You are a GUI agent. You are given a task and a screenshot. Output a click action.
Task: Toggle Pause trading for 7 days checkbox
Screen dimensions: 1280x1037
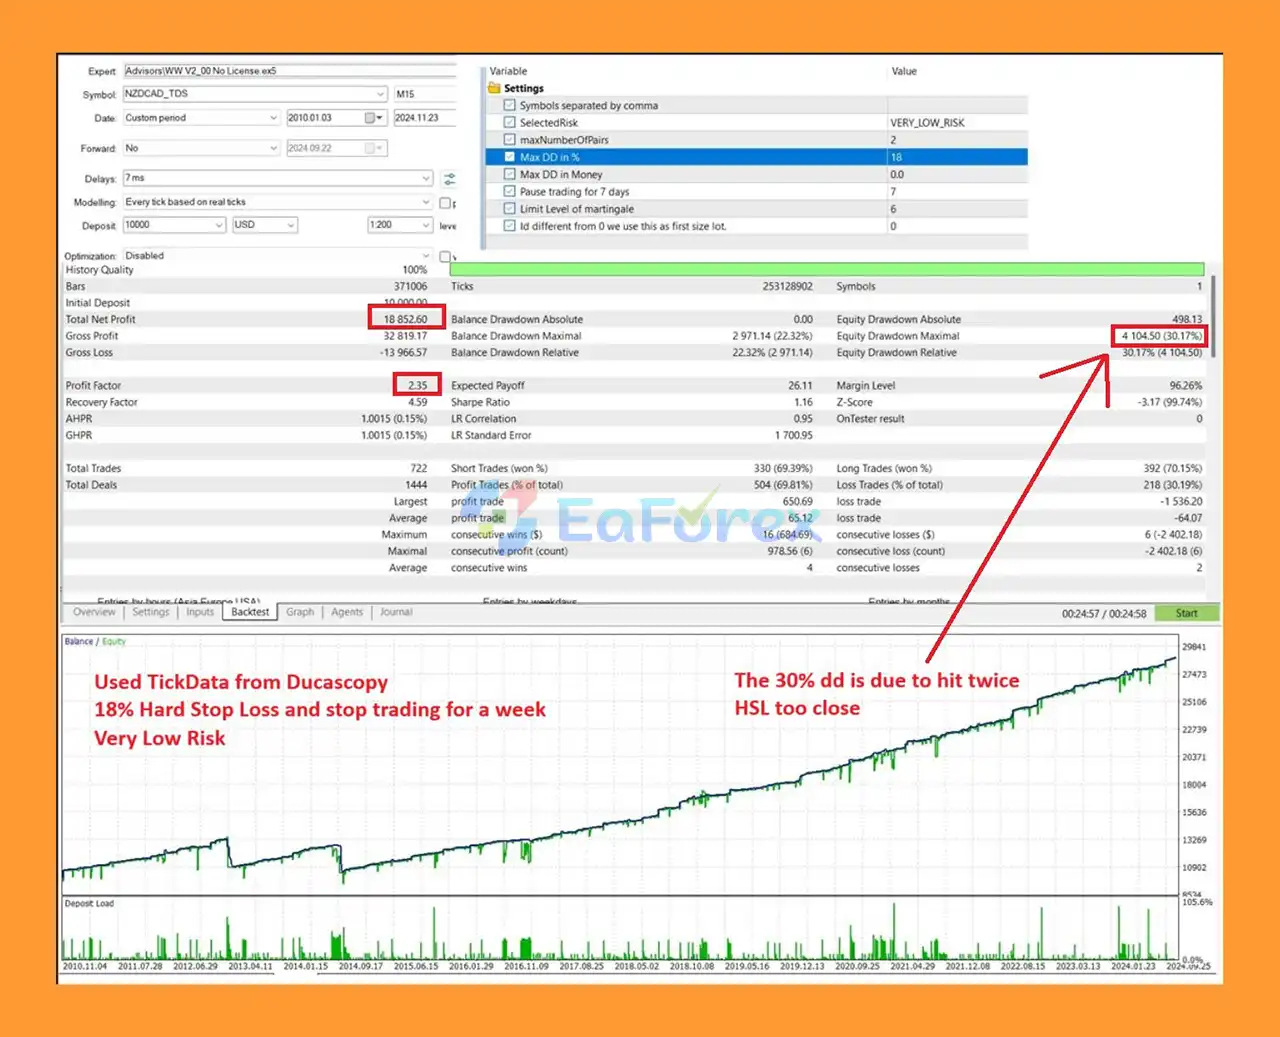(x=510, y=192)
